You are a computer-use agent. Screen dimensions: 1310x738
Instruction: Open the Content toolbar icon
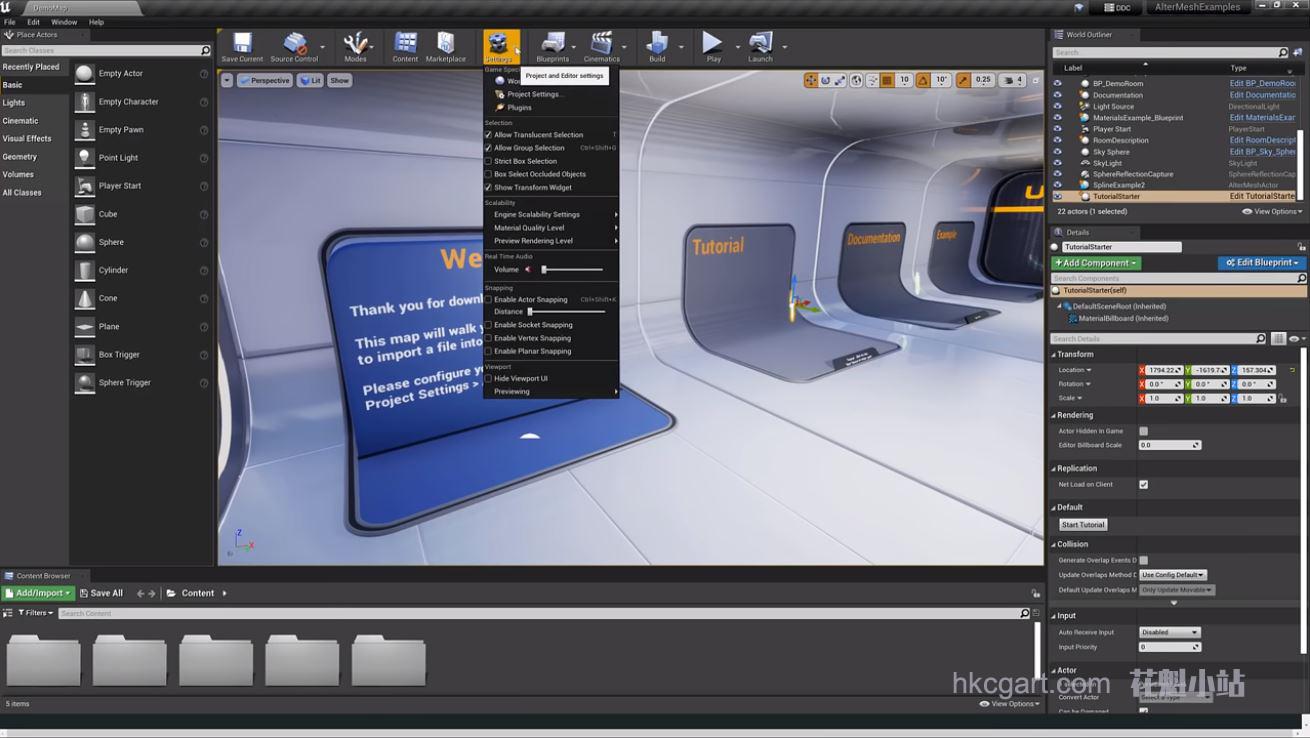[405, 46]
